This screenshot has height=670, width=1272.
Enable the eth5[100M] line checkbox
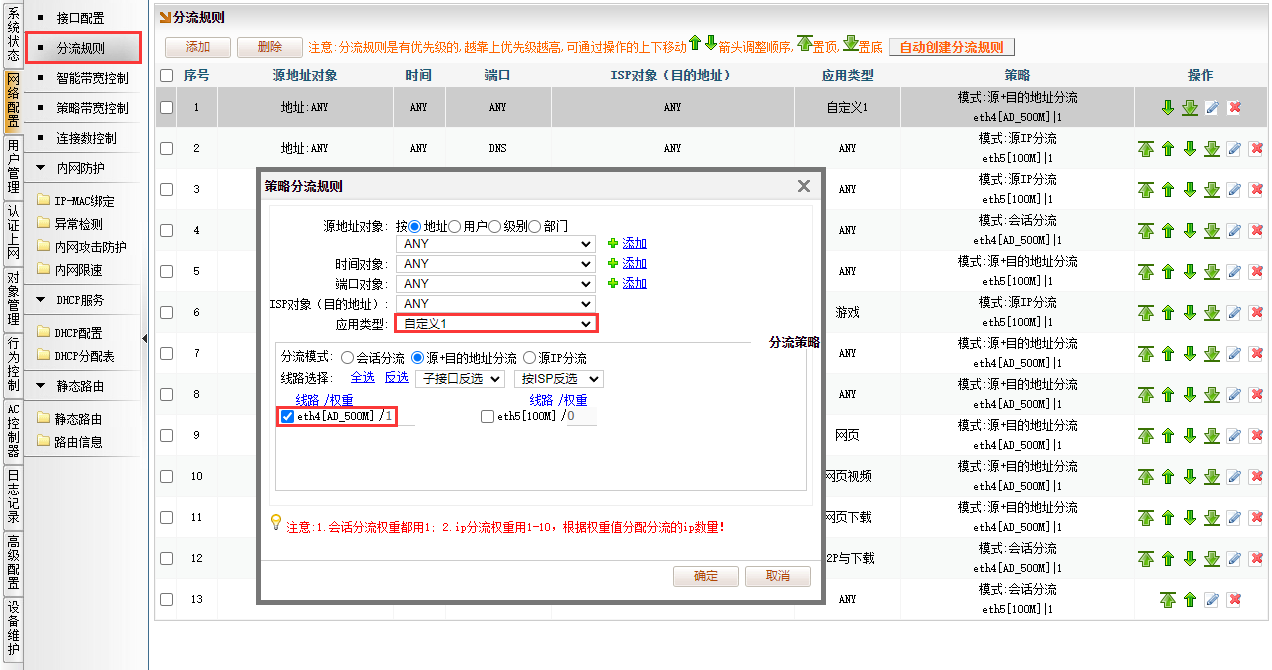(x=488, y=416)
